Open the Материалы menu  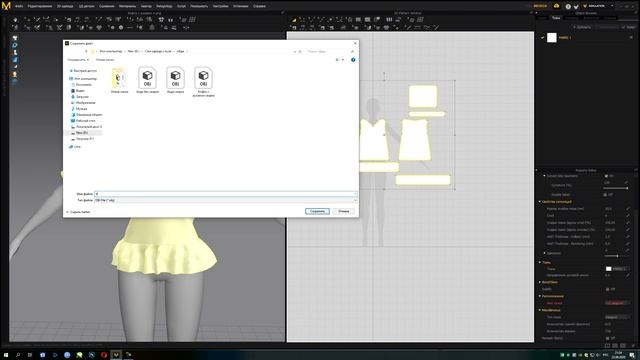pyautogui.click(x=128, y=6)
